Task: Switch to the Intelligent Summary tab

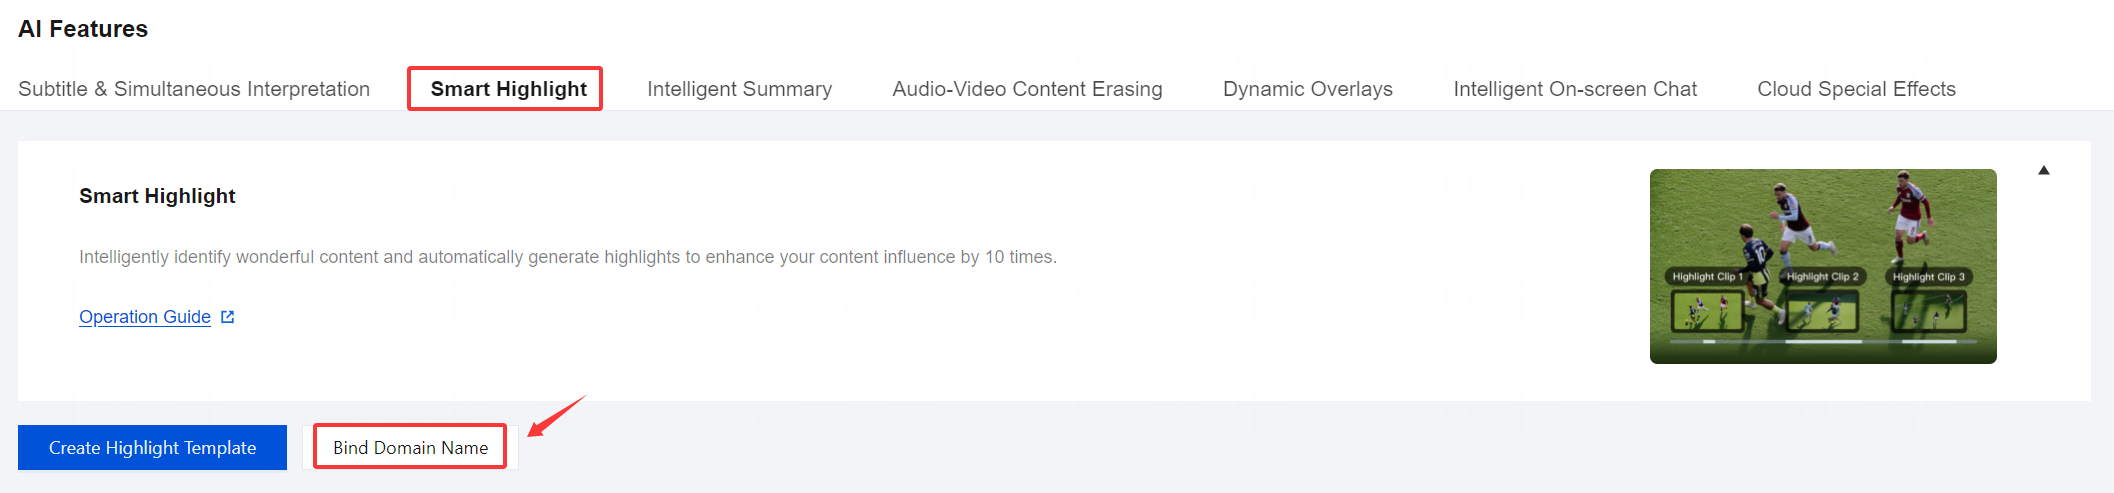Action: 739,89
